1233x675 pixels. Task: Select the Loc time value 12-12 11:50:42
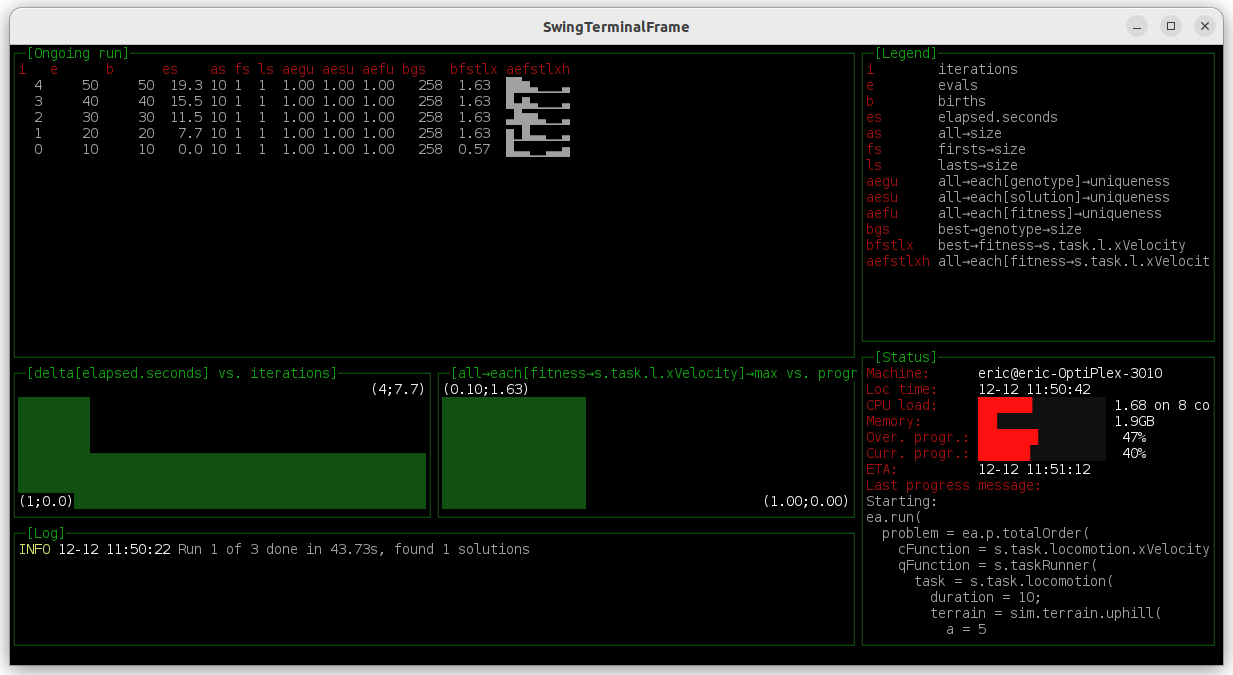click(1034, 389)
